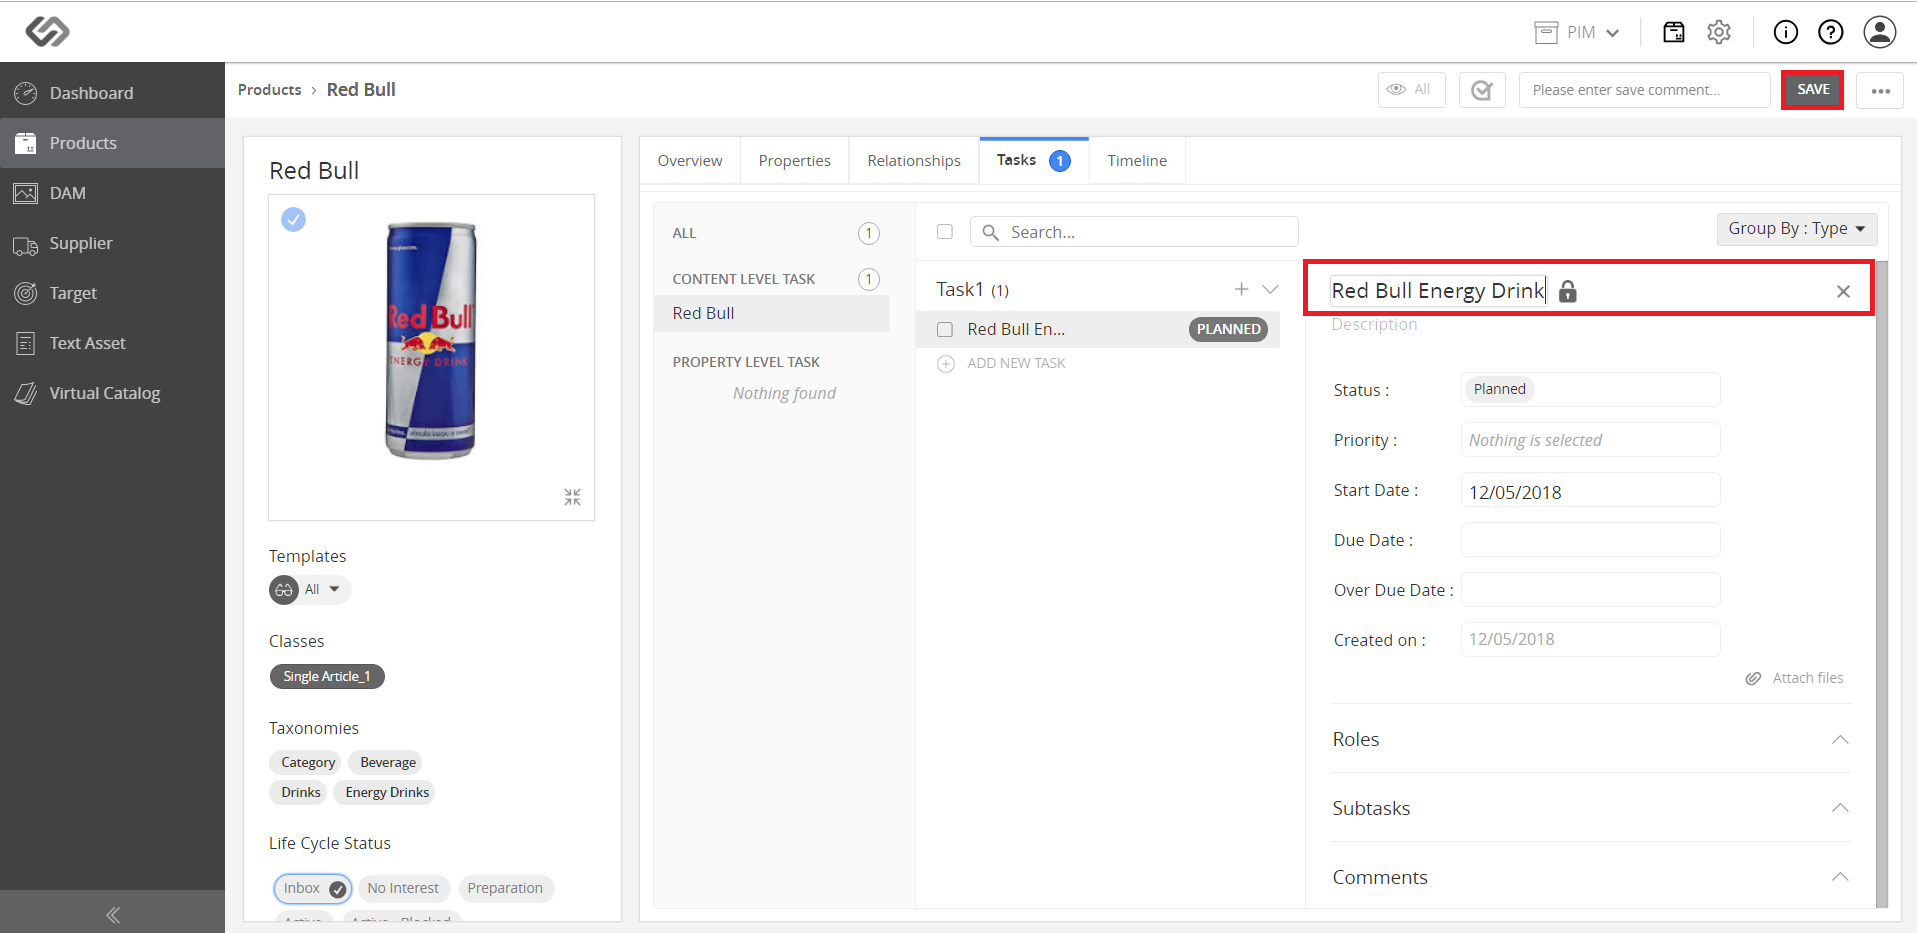Open the Group By Type dropdown
1917x933 pixels.
click(1797, 229)
